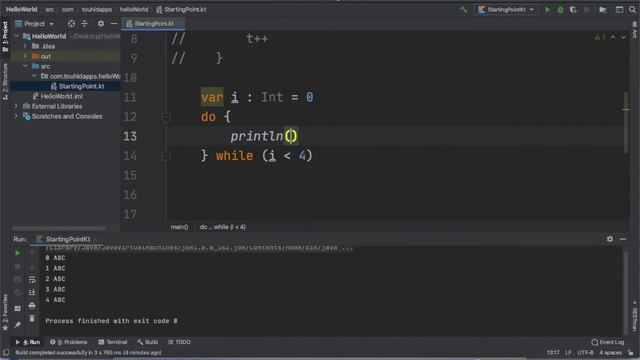Click the LF line separator in status bar
640x360 pixels.
coord(568,353)
